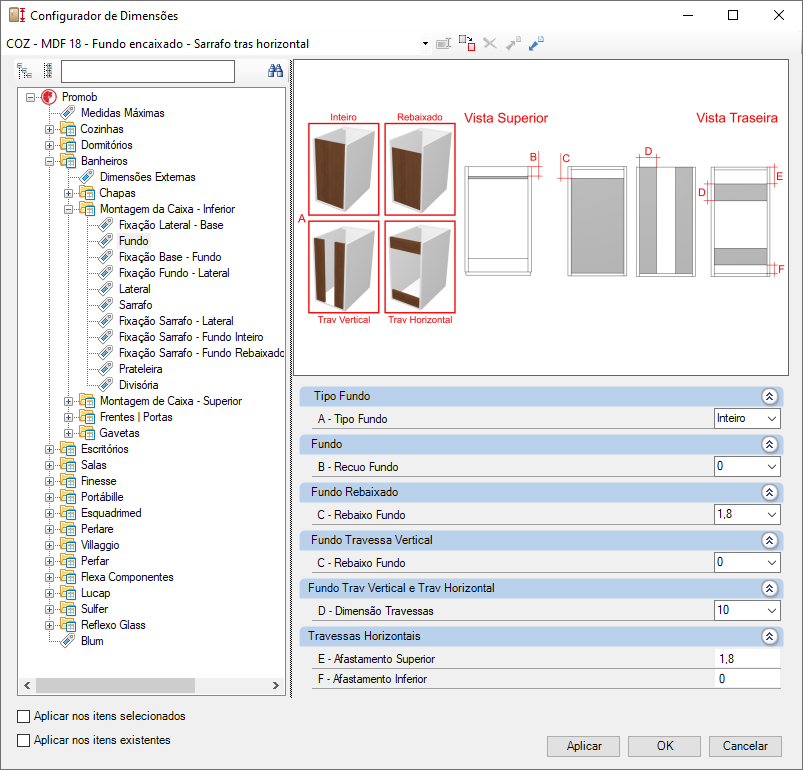Select Fixação Base - Fundo tree item
Viewport: 803px width, 770px height.
pyautogui.click(x=170, y=257)
